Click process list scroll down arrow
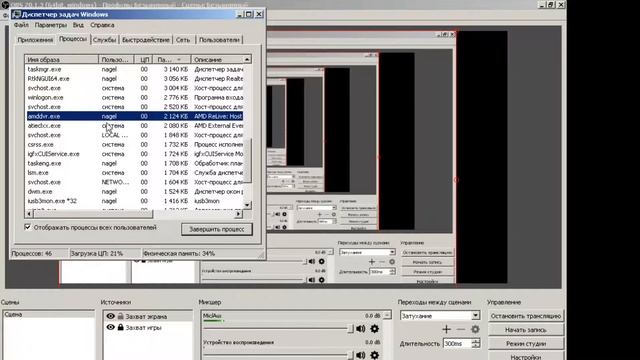This screenshot has height=360, width=640. [247, 205]
